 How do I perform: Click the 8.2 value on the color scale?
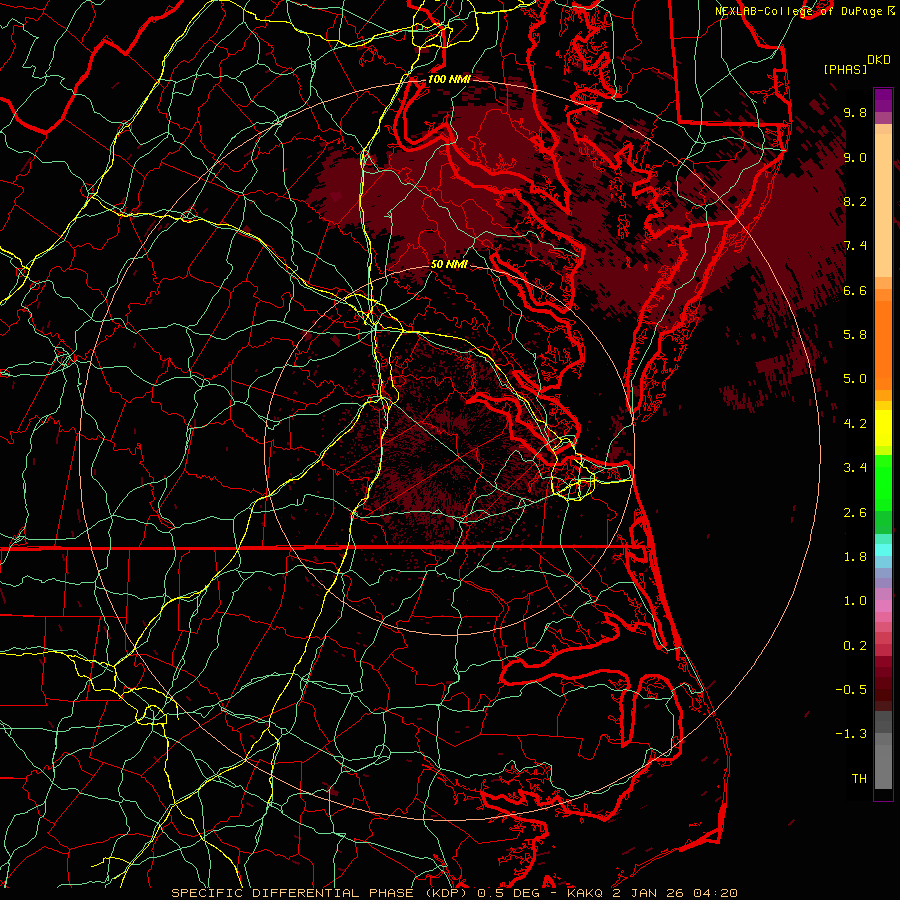(855, 201)
